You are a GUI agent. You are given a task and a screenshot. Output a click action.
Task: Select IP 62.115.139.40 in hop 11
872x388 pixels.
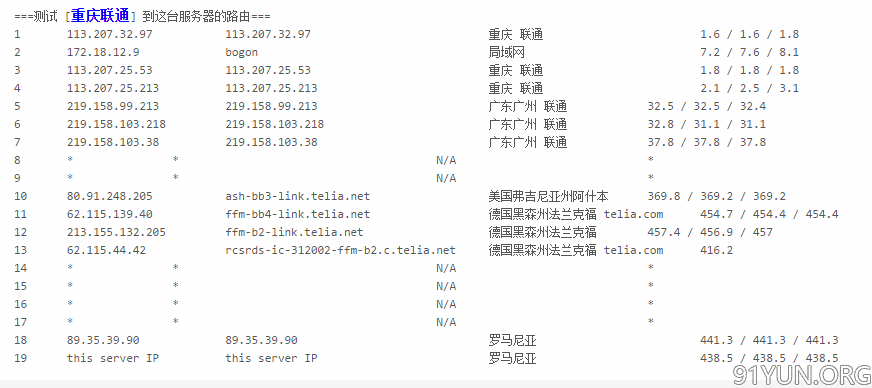(x=110, y=214)
